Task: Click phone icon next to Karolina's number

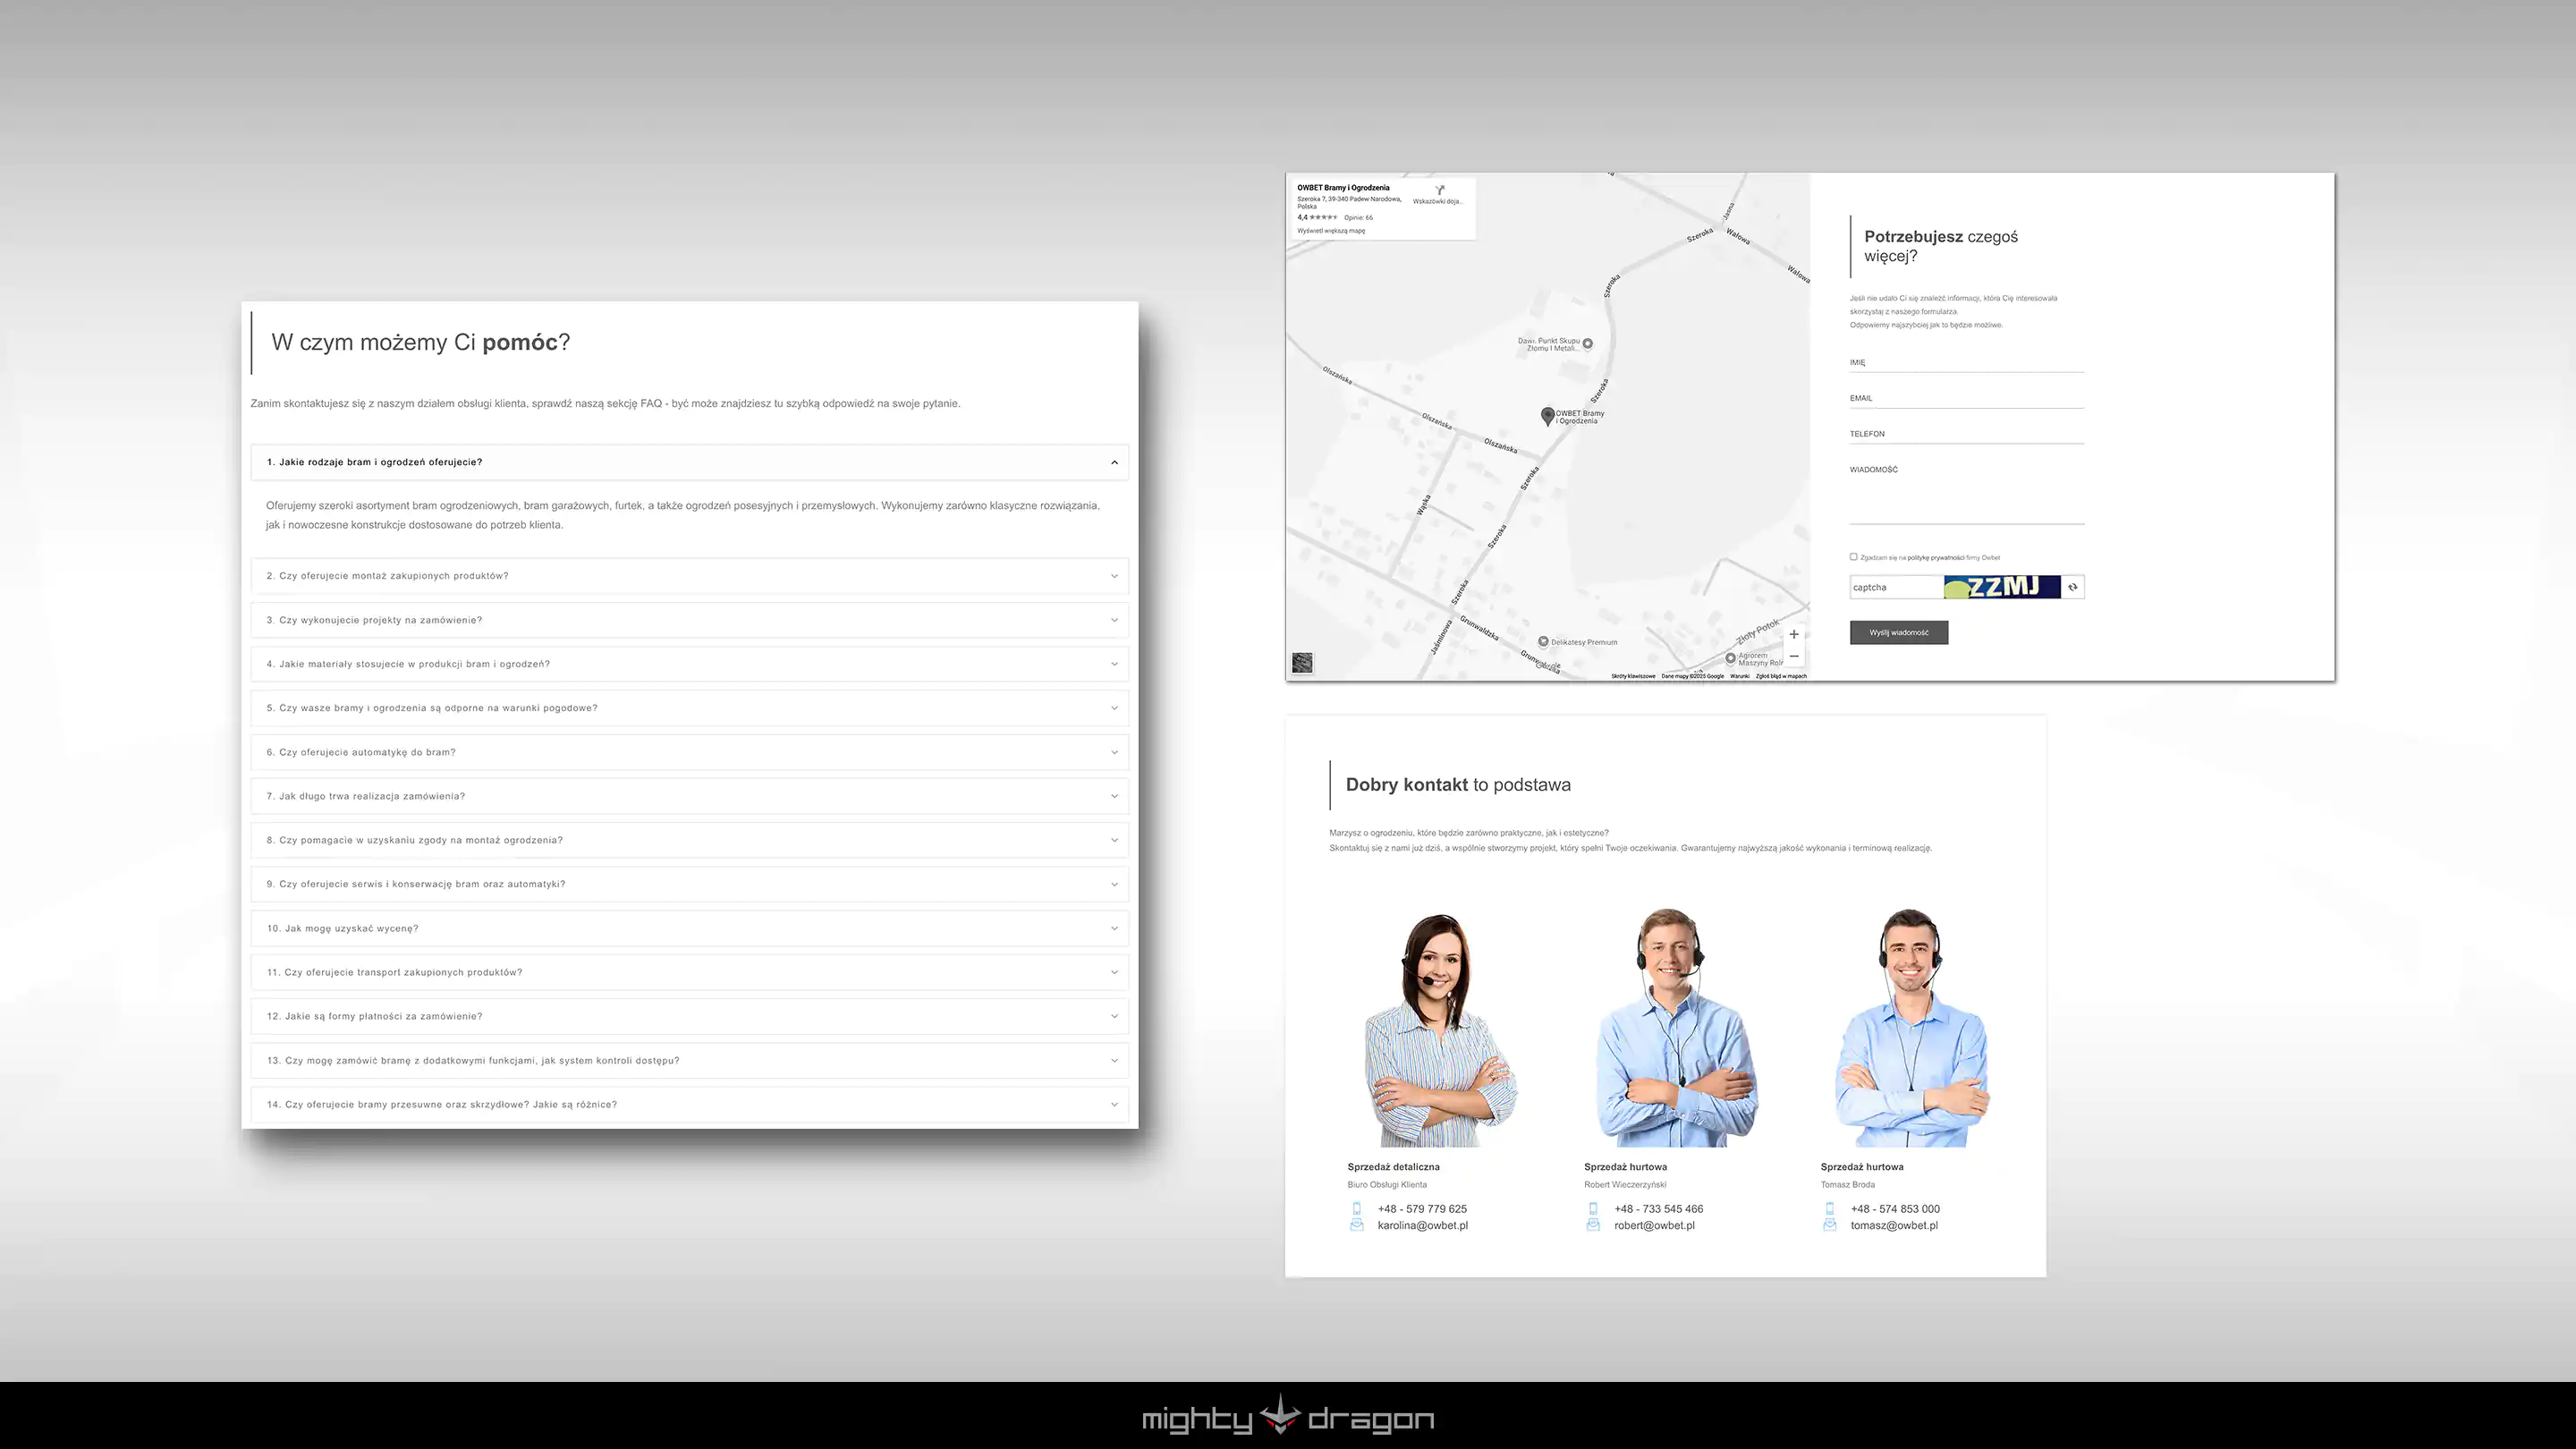Action: pos(1357,1208)
